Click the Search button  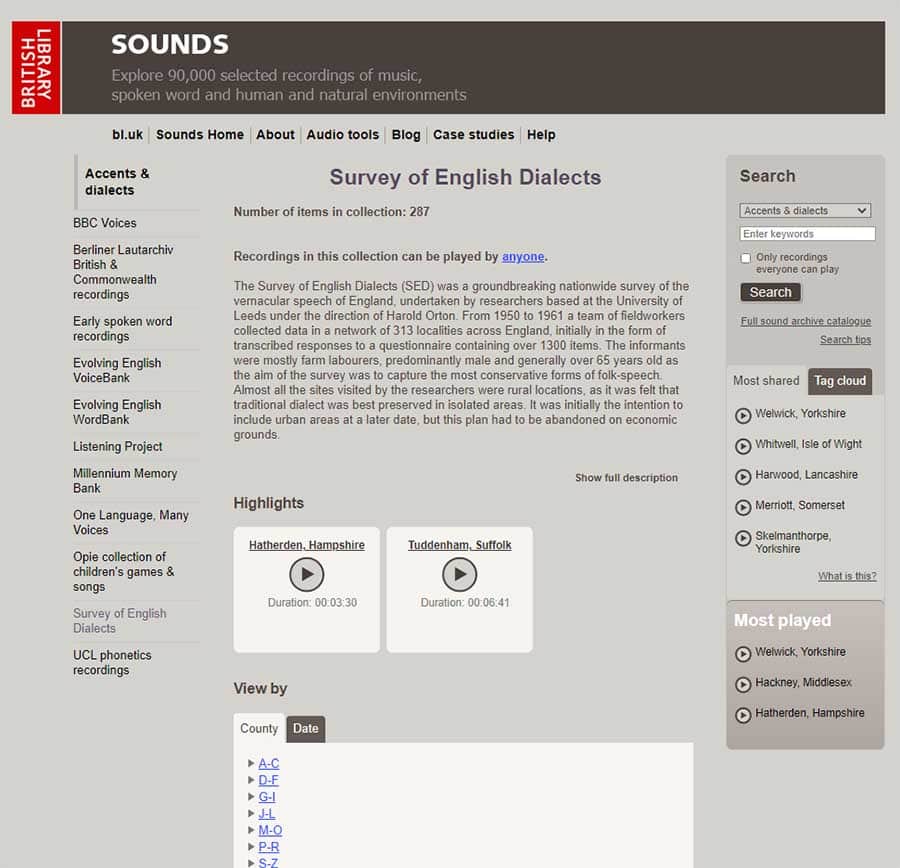coord(770,292)
